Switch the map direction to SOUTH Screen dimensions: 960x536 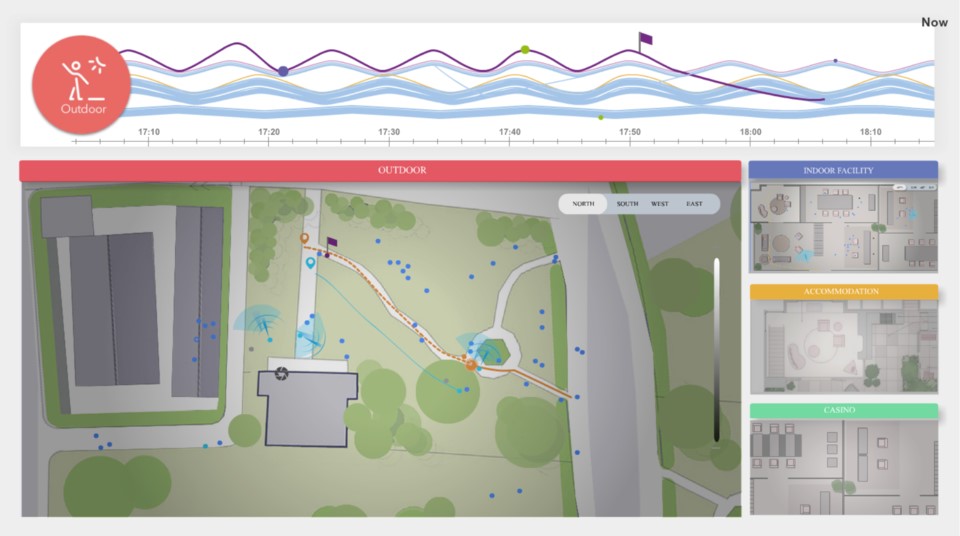coord(627,204)
